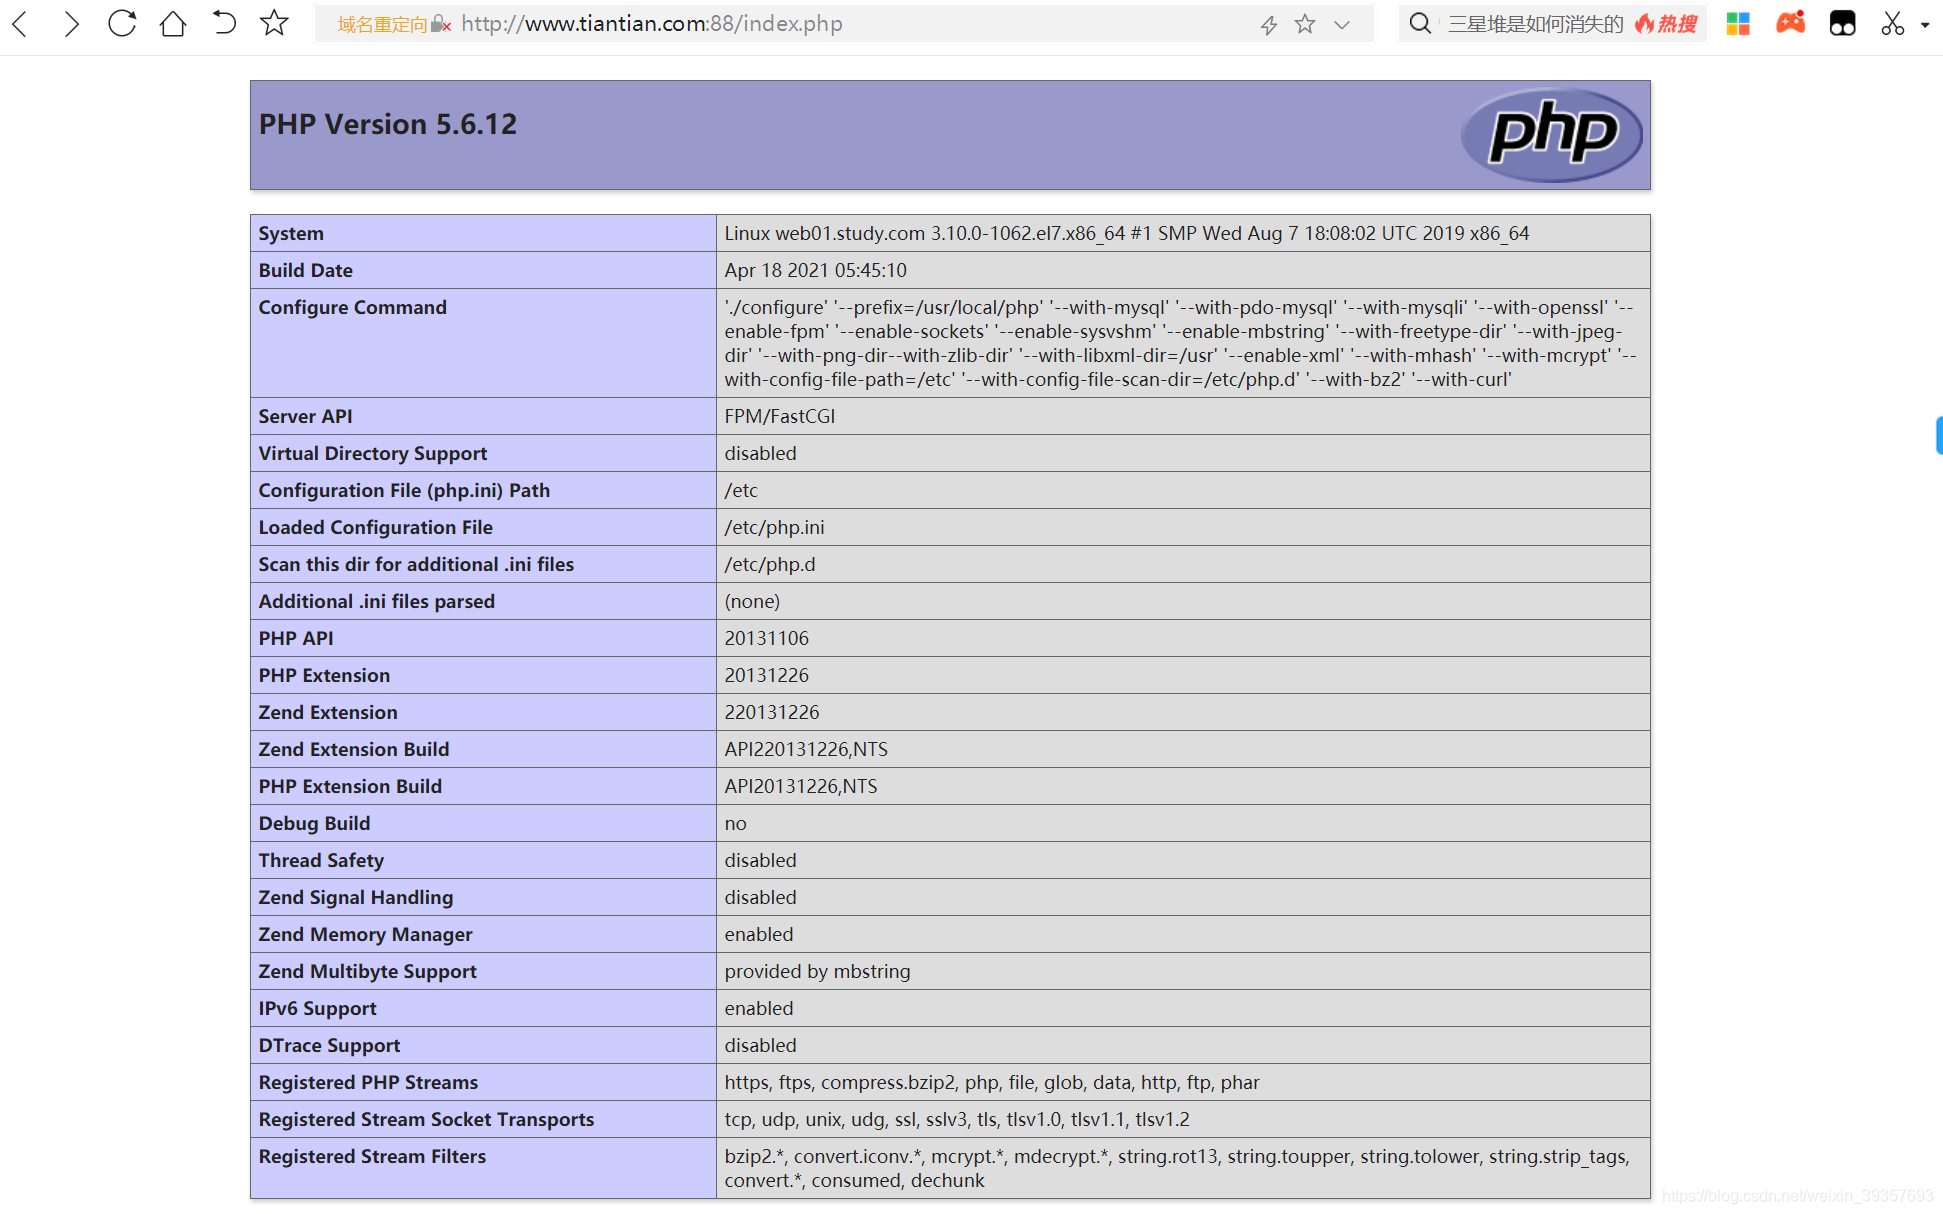
Task: Click the lock warning icon in address bar
Action: click(x=441, y=24)
